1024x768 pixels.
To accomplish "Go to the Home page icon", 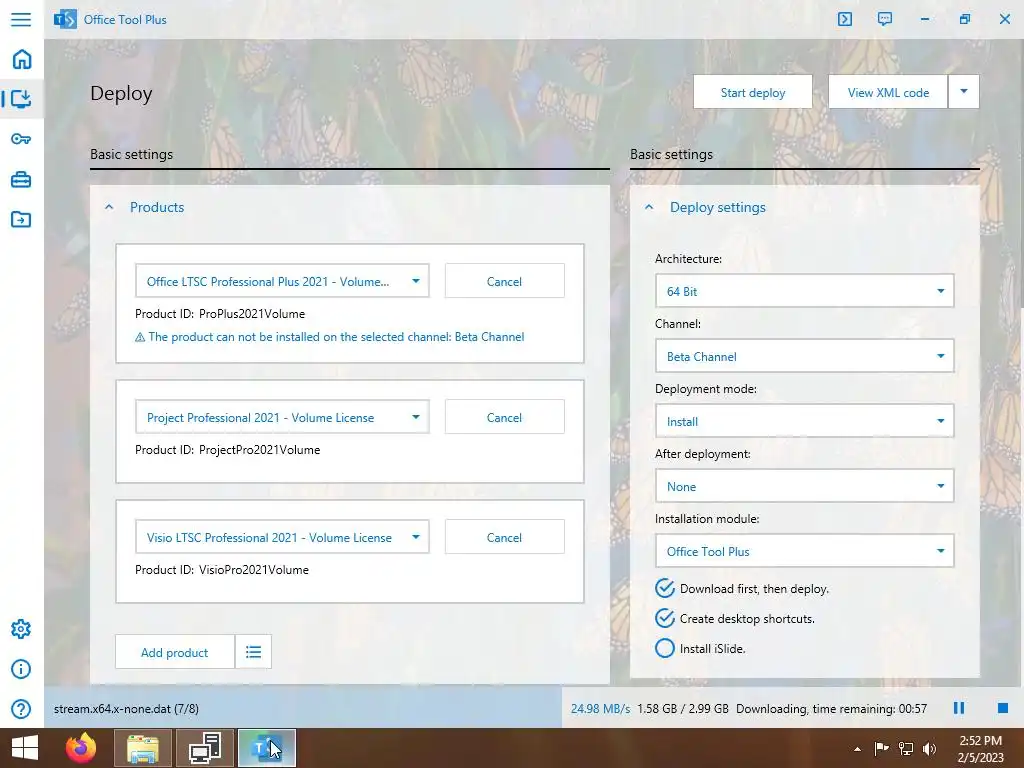I will (22, 59).
